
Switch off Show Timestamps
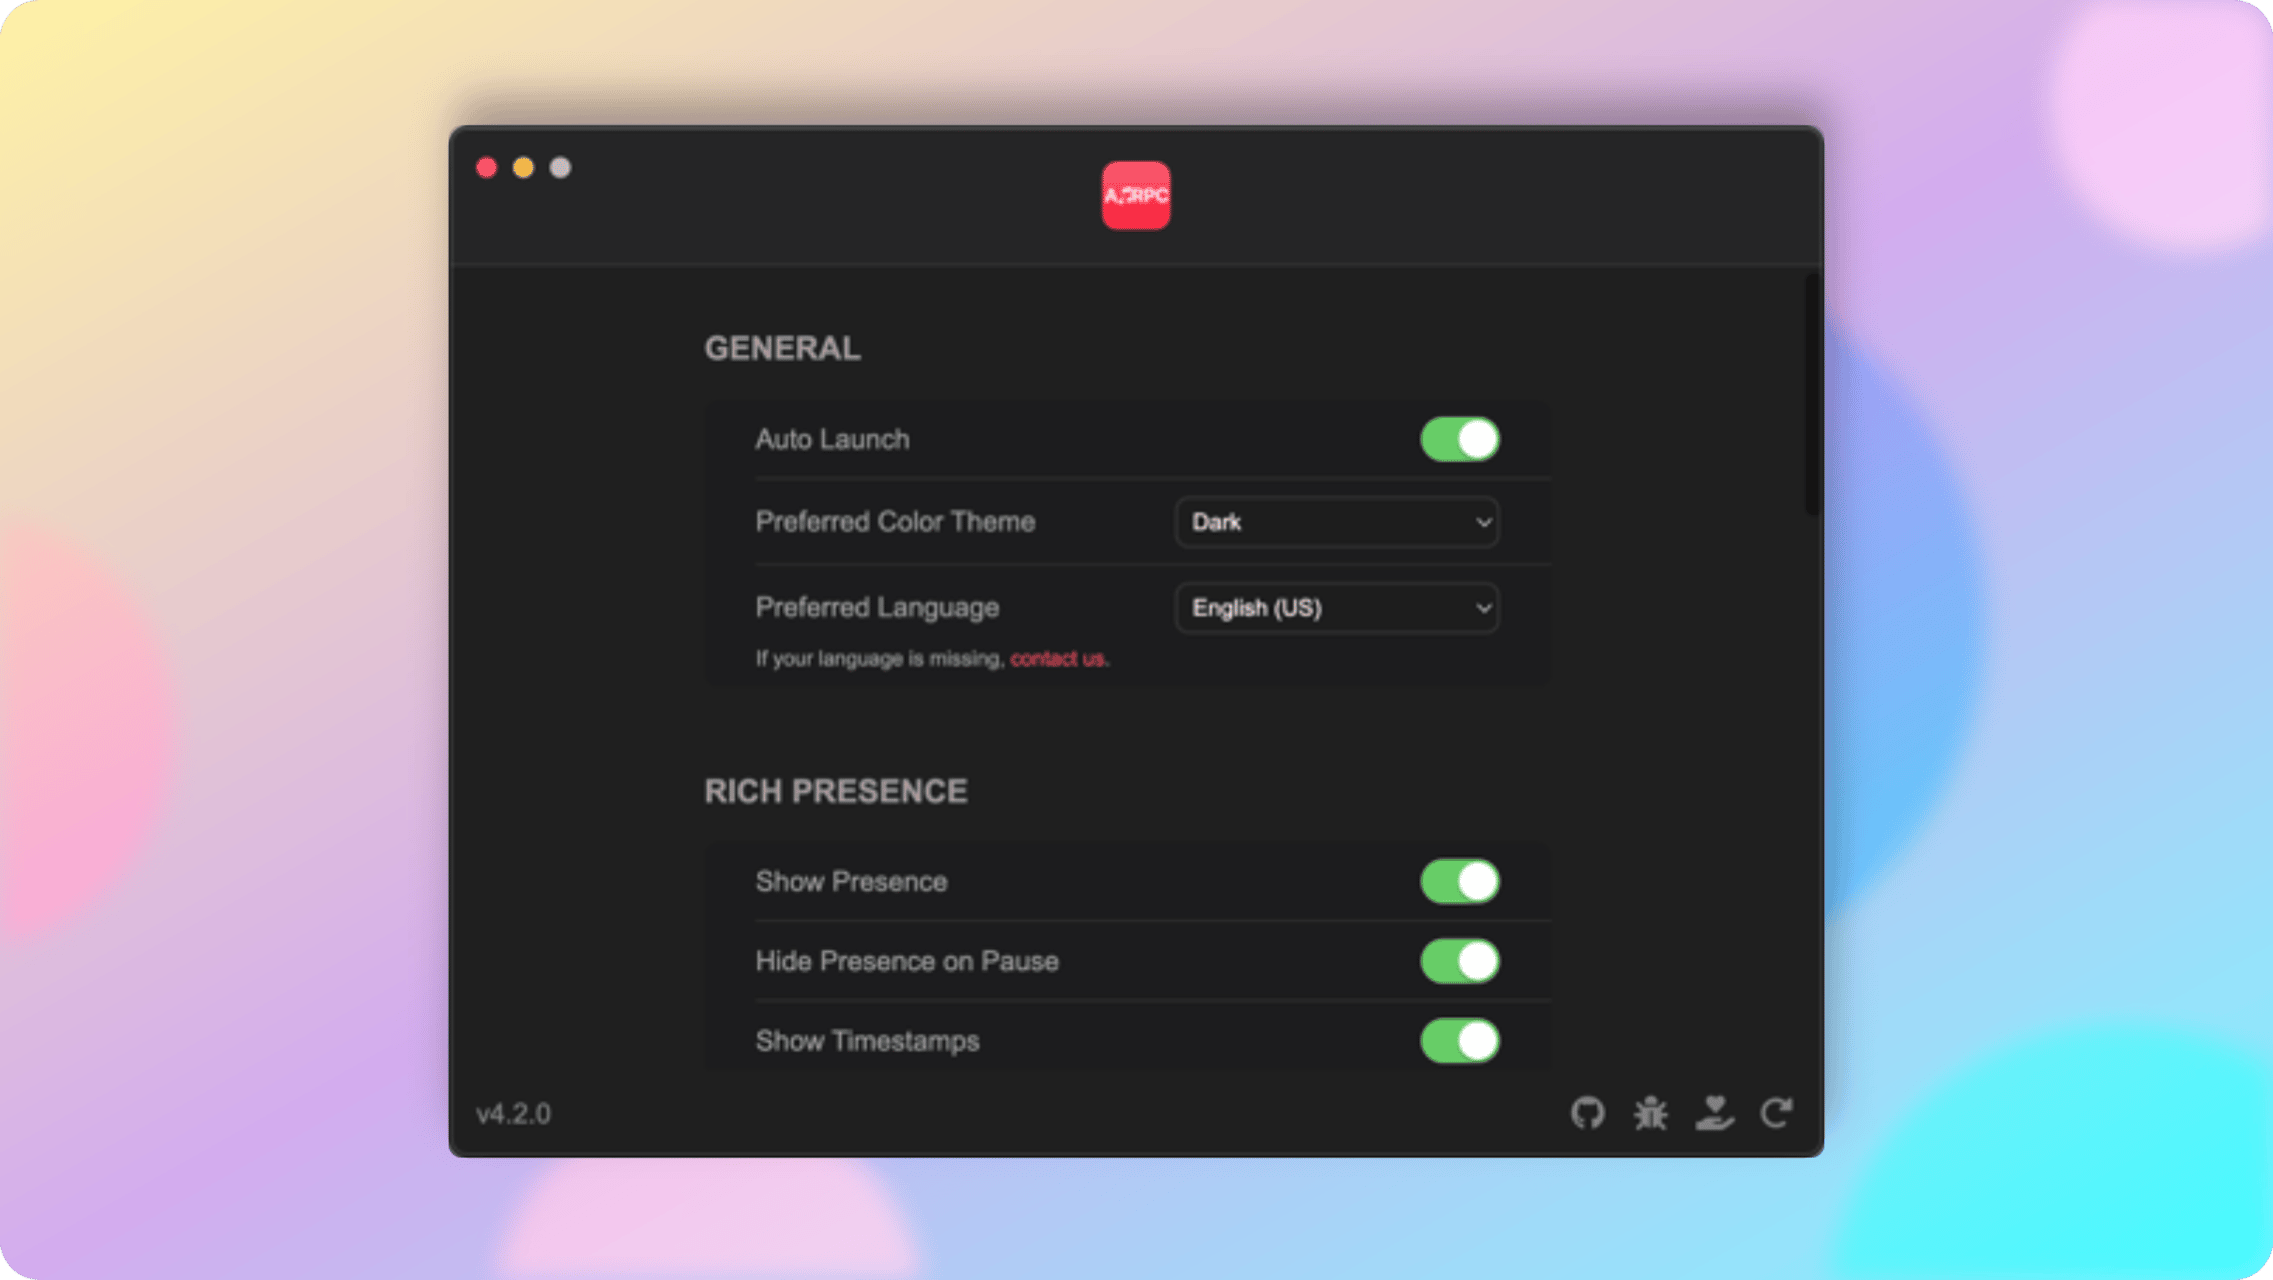pyautogui.click(x=1460, y=1041)
